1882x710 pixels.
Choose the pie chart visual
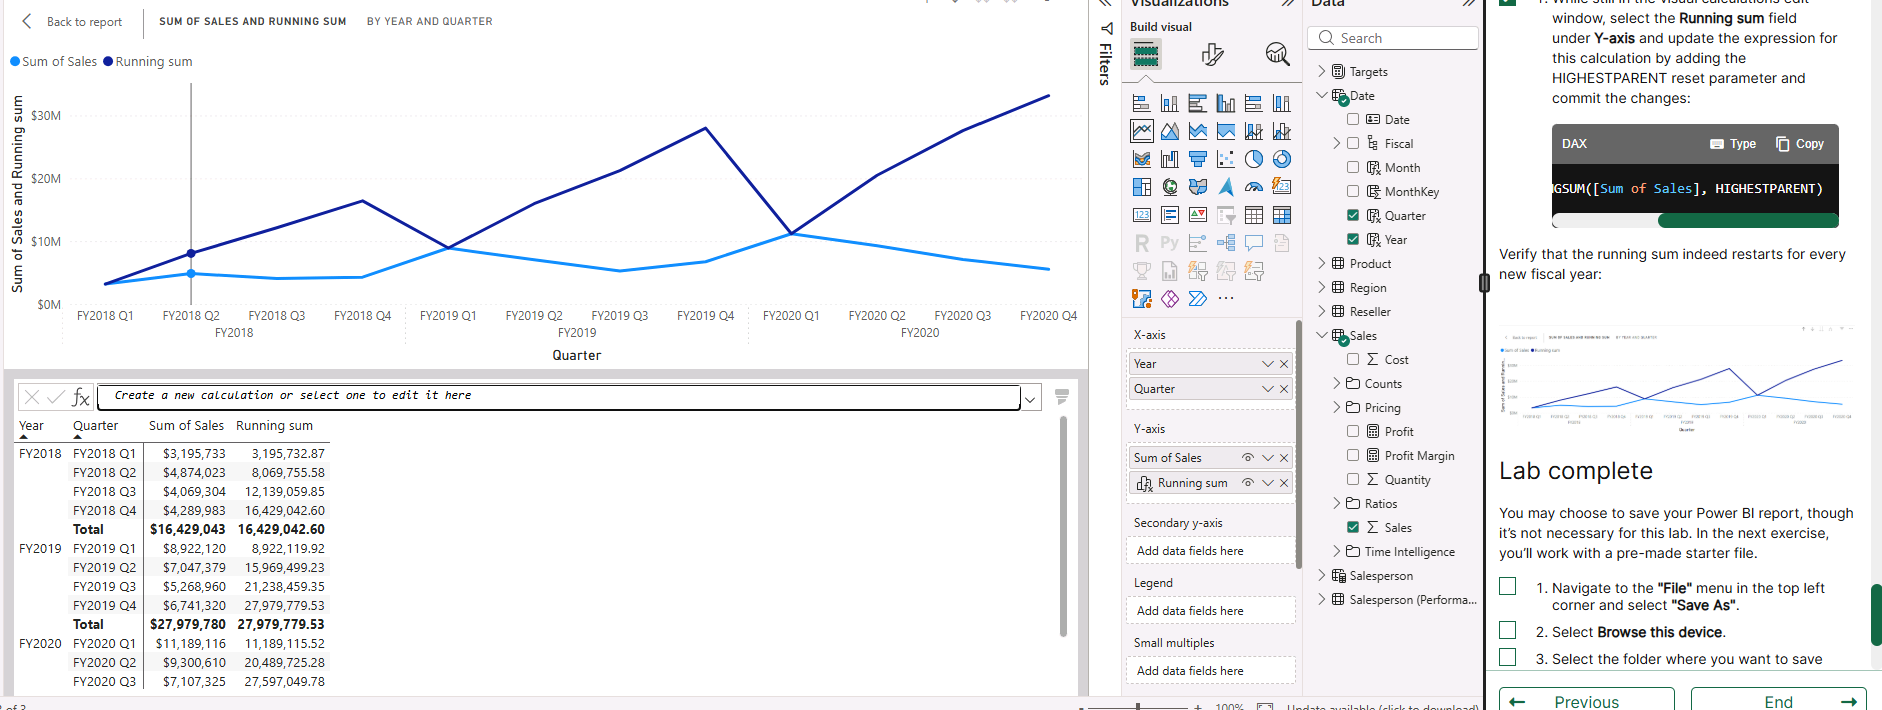(1253, 159)
